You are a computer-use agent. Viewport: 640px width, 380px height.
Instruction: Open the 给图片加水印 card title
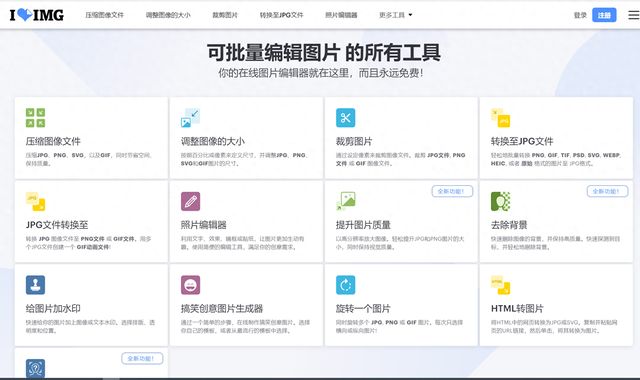click(x=53, y=309)
